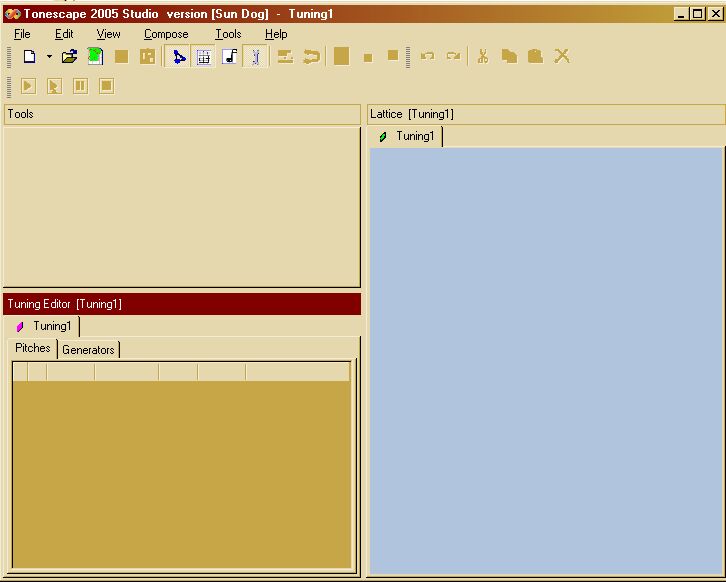Click the disabled track bars icon

[x=285, y=56]
